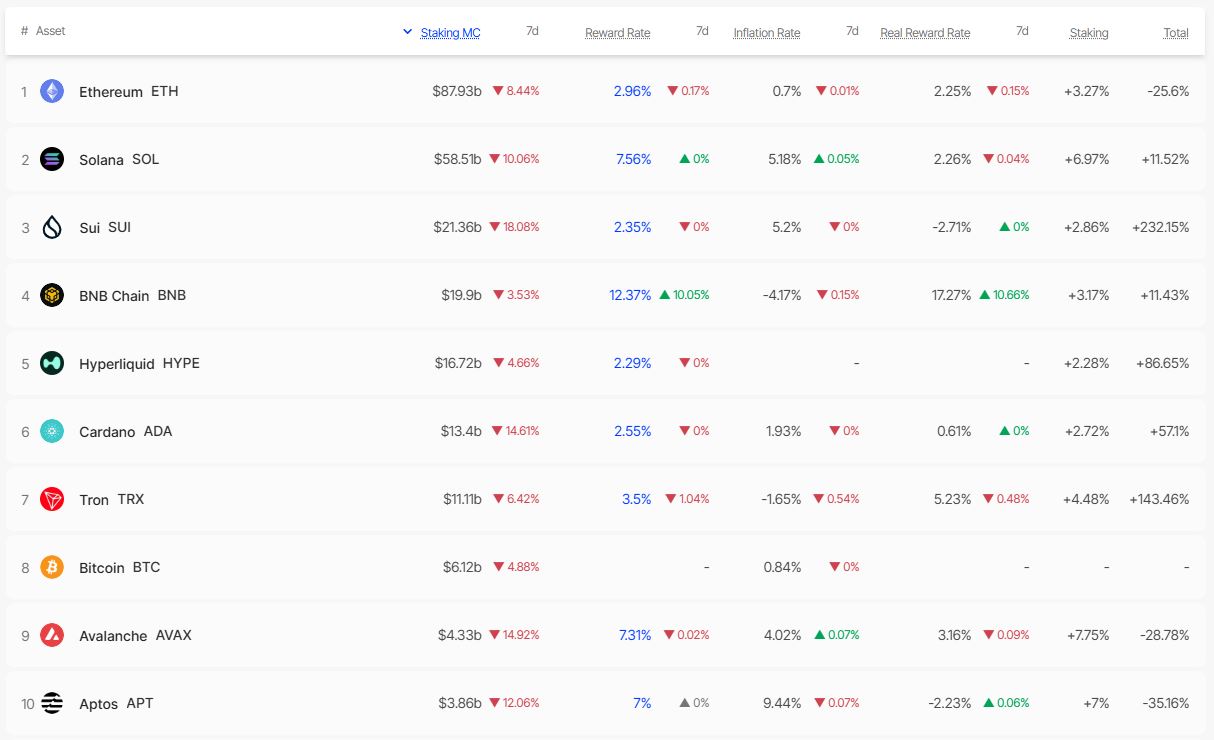Open Ethereum's 2.96% reward rate link
Image resolution: width=1214 pixels, height=740 pixels.
click(632, 91)
